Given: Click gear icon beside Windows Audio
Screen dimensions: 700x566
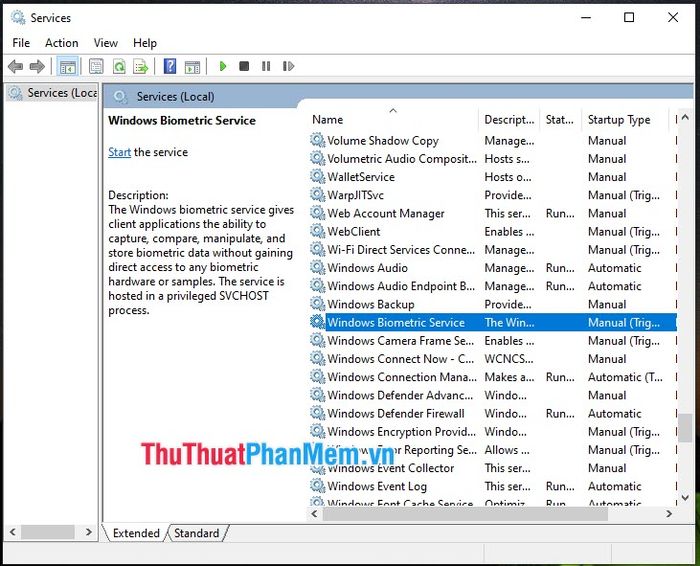Looking at the screenshot, I should 317,267.
